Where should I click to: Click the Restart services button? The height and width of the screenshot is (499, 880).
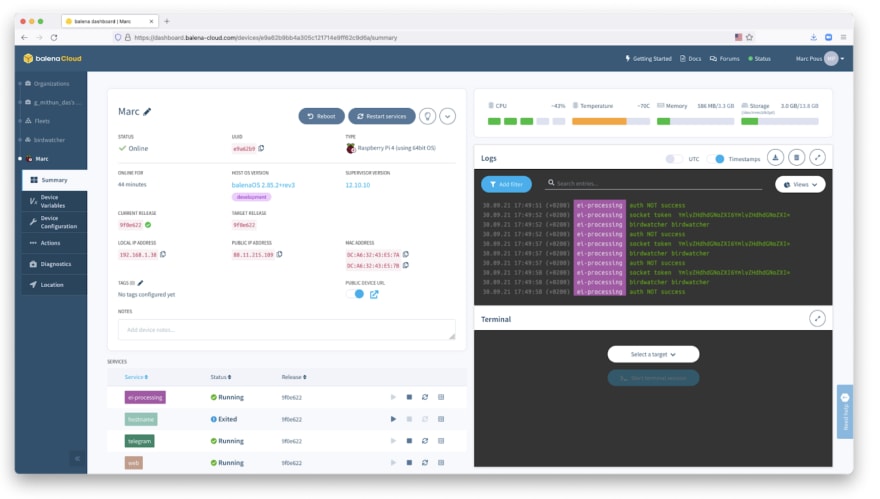pos(382,116)
